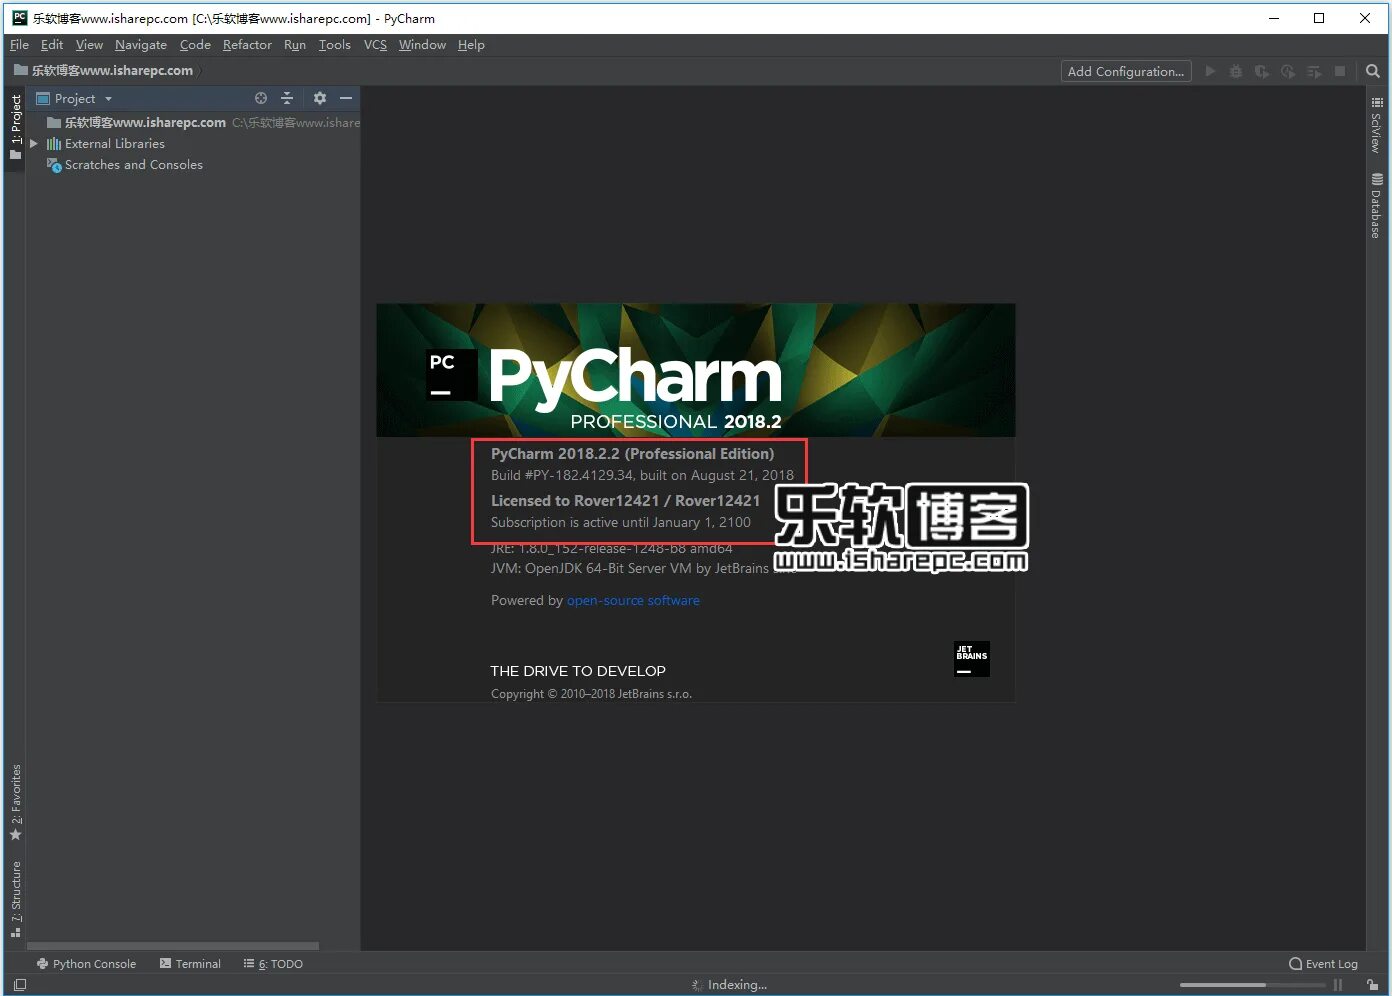Toggle the 1: Project side tab
Screen dimensions: 1392x996
coord(15,127)
